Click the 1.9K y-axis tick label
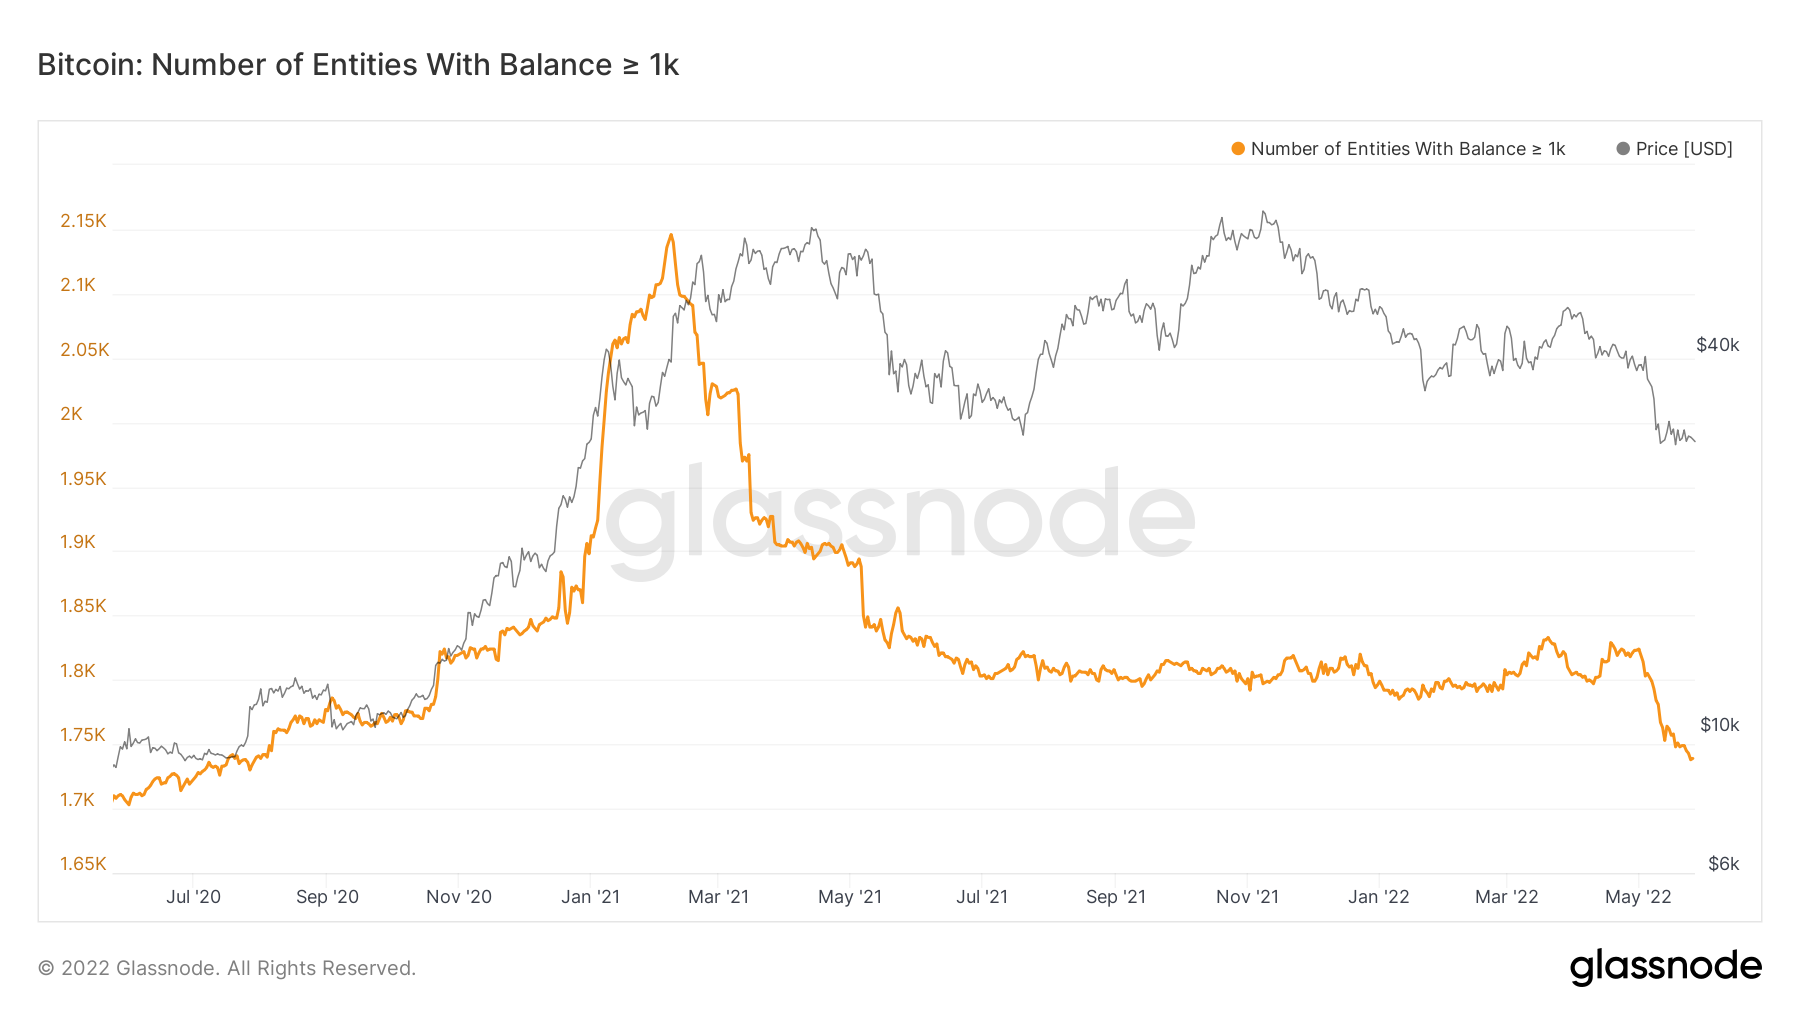The image size is (1800, 1013). pyautogui.click(x=78, y=542)
